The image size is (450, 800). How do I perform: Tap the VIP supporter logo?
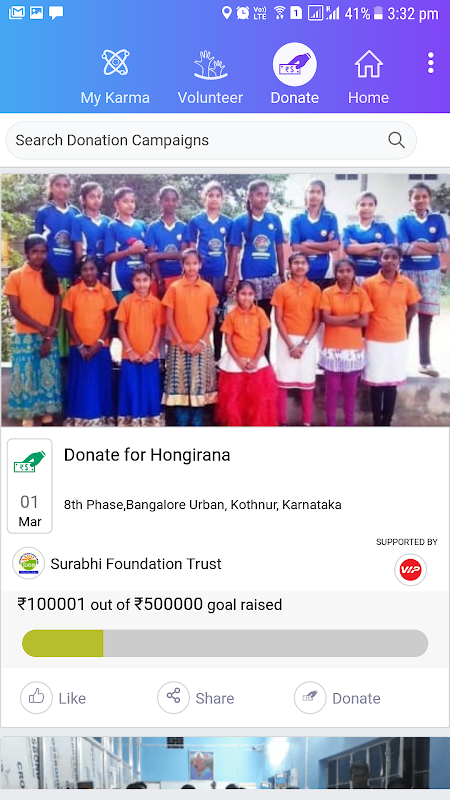(410, 570)
